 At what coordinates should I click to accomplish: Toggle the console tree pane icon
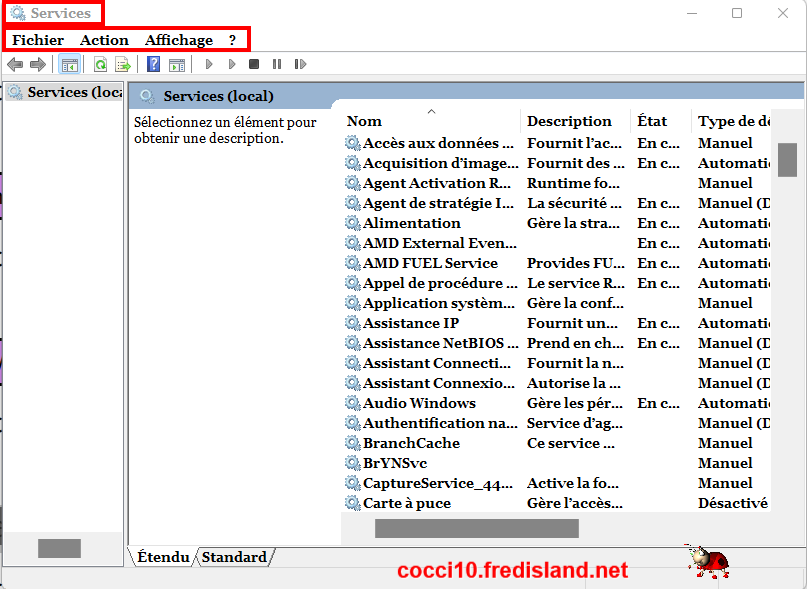click(69, 64)
